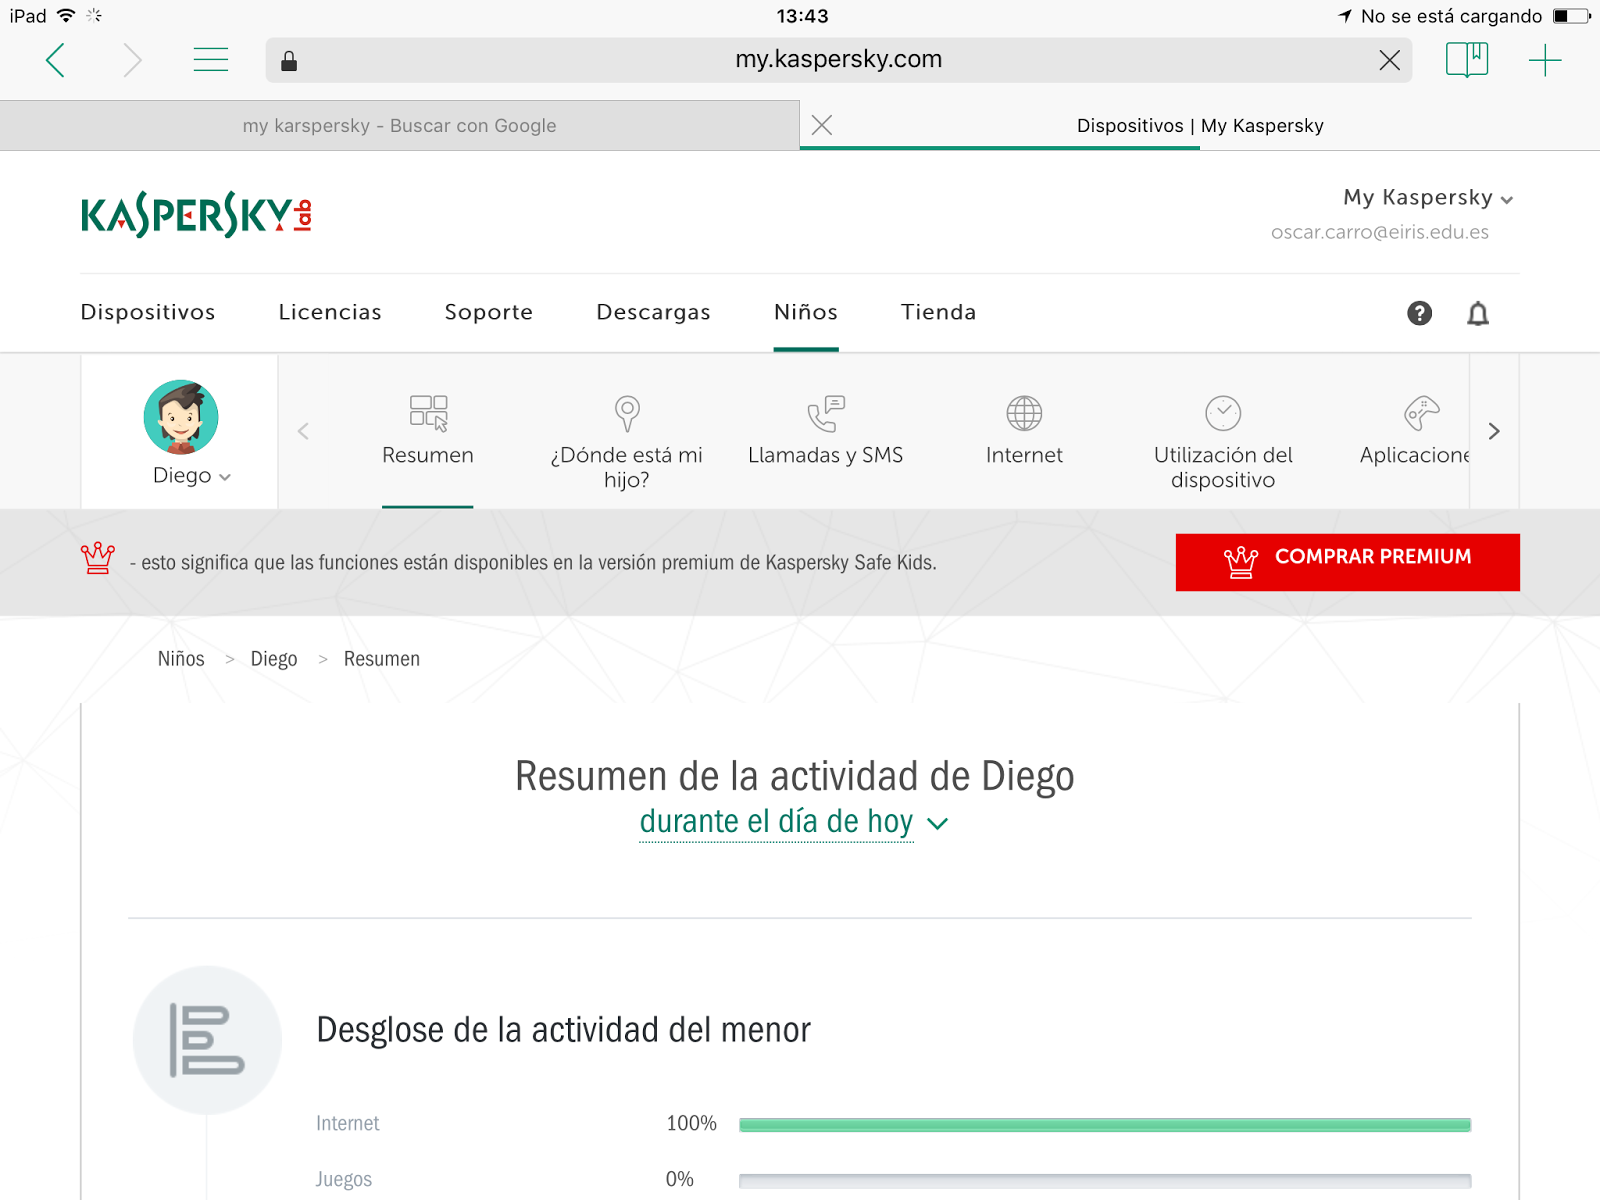Image resolution: width=1600 pixels, height=1200 pixels.
Task: Click the 'Desglose de la actividad del menor' heading
Action: (x=563, y=1030)
